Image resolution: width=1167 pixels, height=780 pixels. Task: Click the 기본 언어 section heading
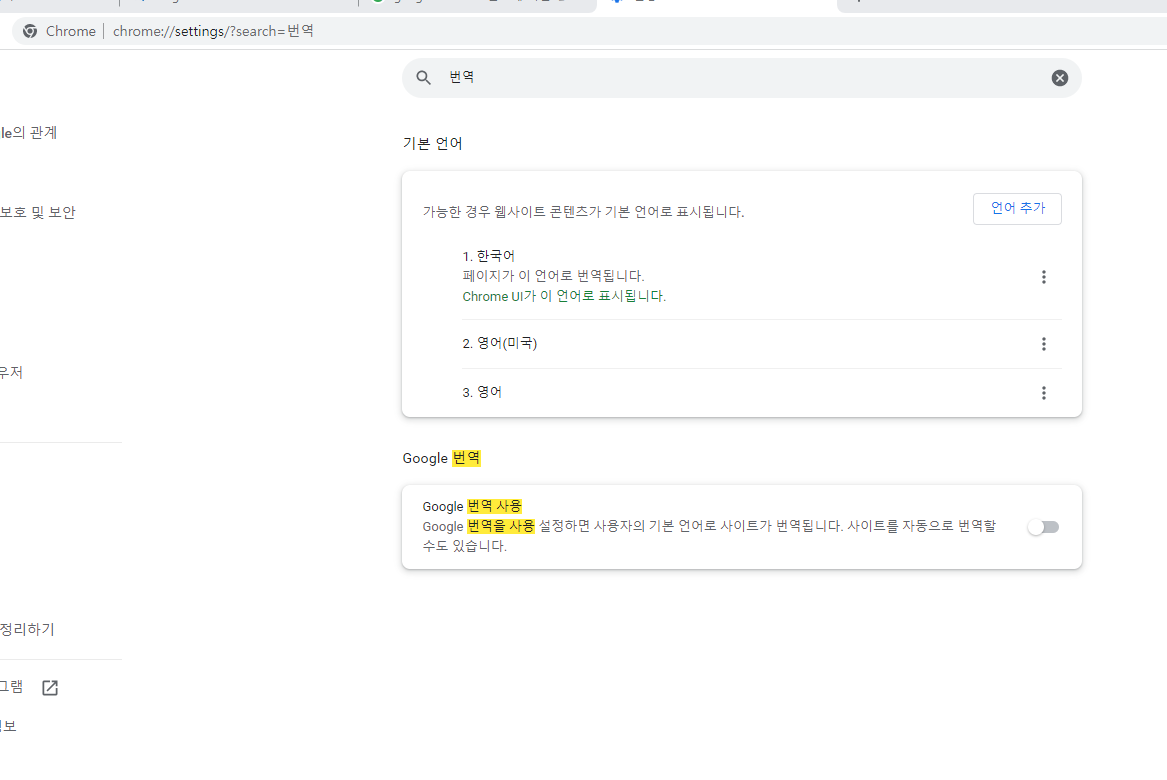pyautogui.click(x=432, y=144)
